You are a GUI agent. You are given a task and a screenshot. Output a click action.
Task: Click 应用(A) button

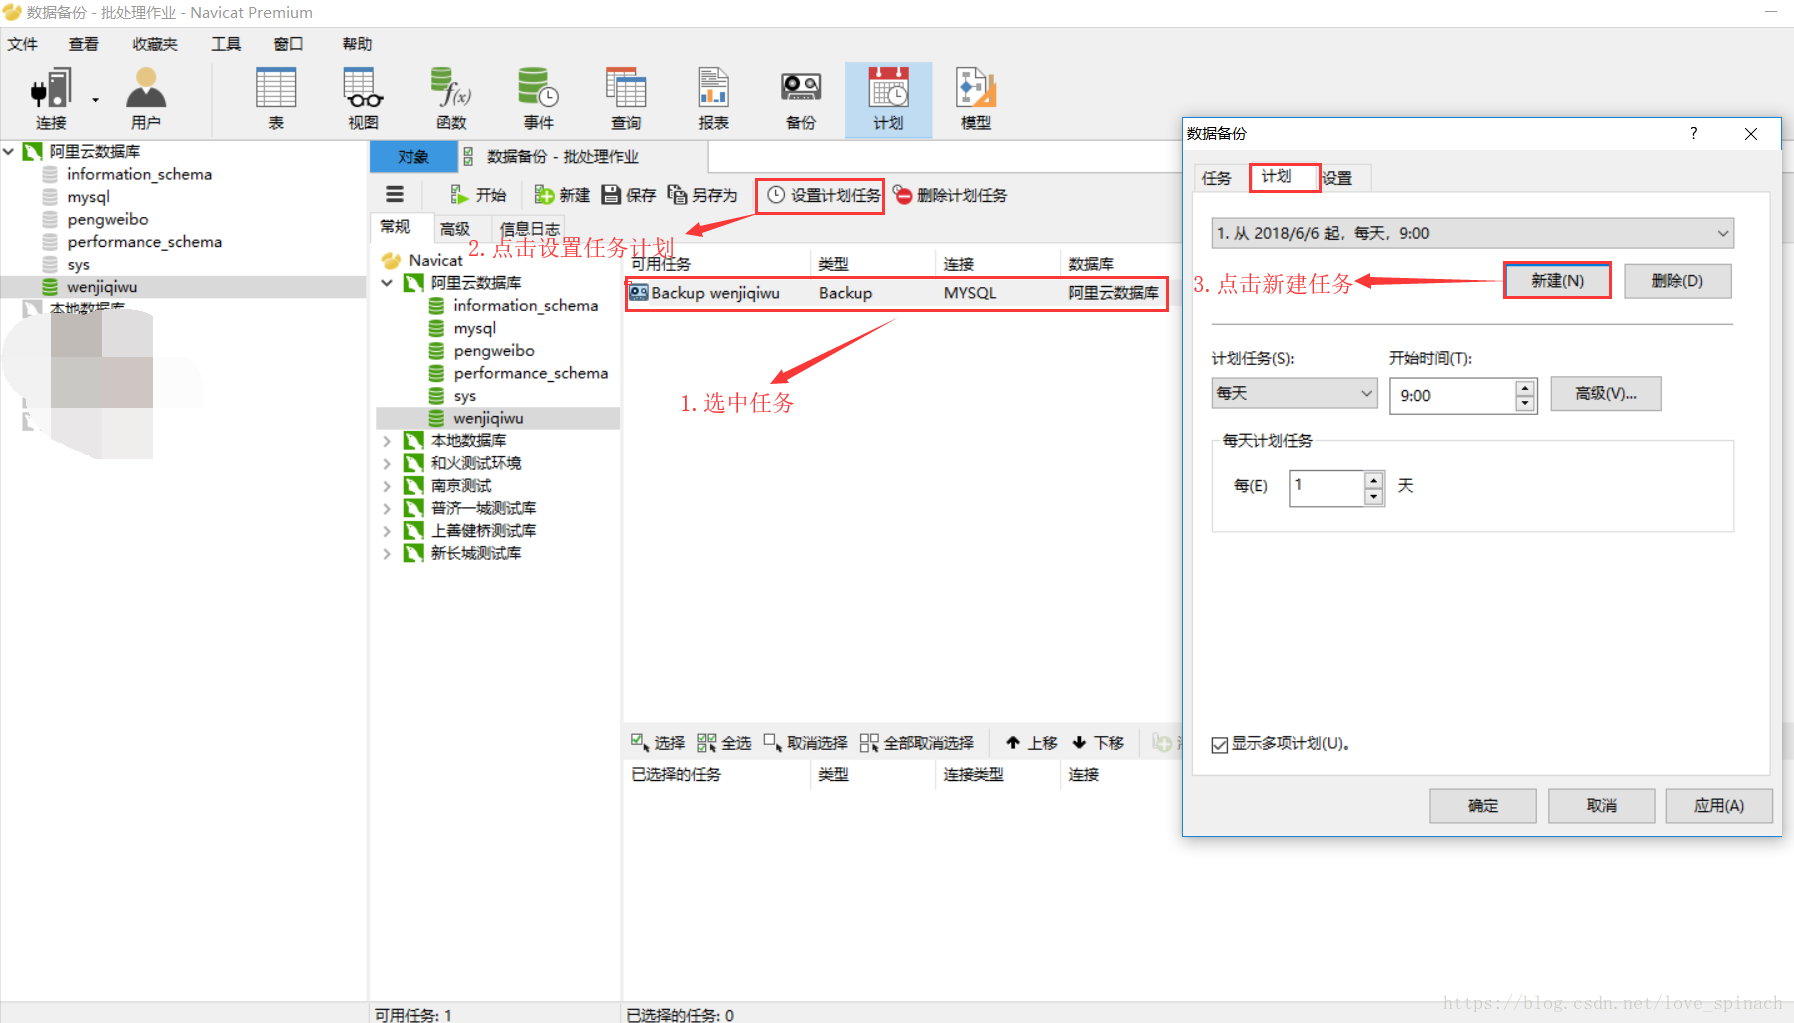point(1719,806)
